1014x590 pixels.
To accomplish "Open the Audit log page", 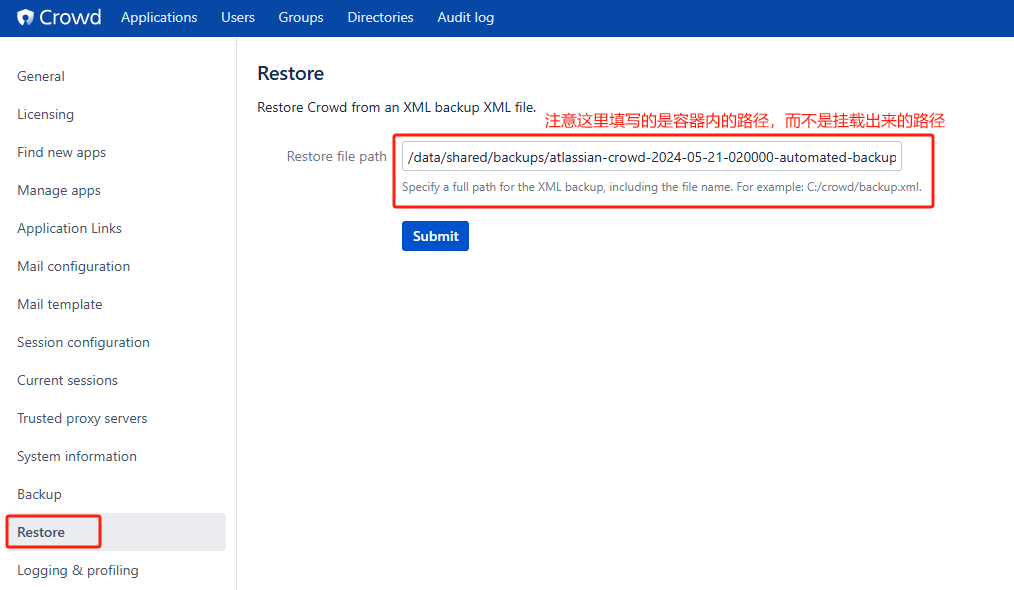I will 466,17.
